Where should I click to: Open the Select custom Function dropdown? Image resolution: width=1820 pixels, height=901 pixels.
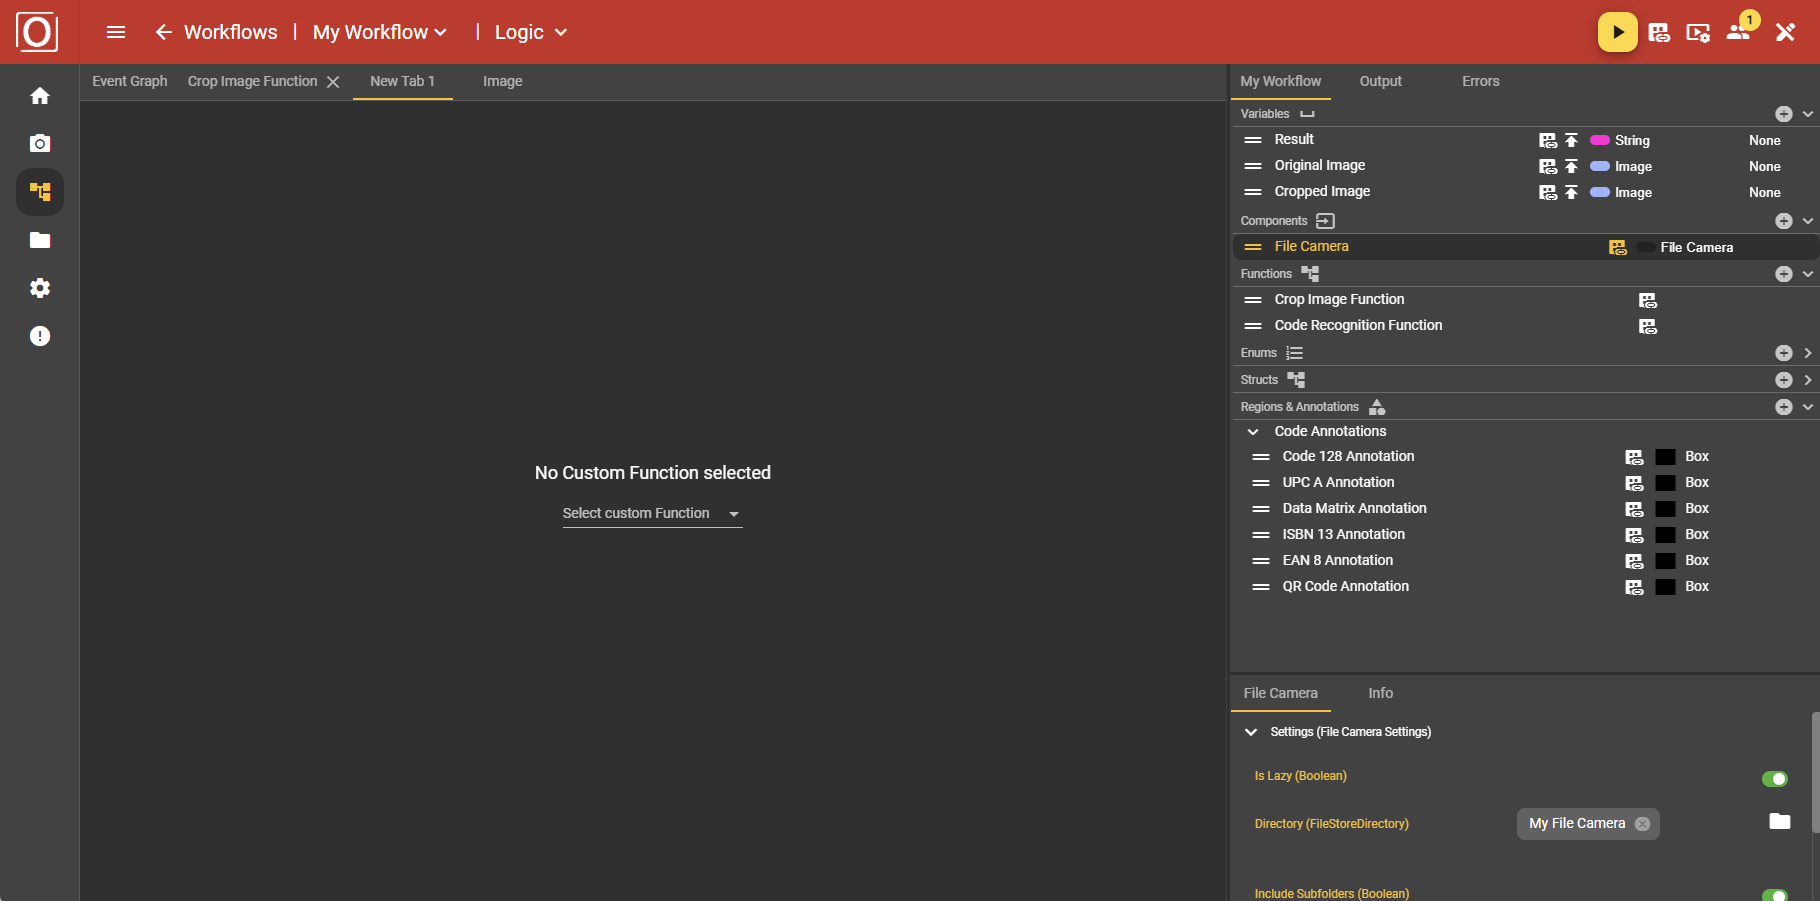652,513
